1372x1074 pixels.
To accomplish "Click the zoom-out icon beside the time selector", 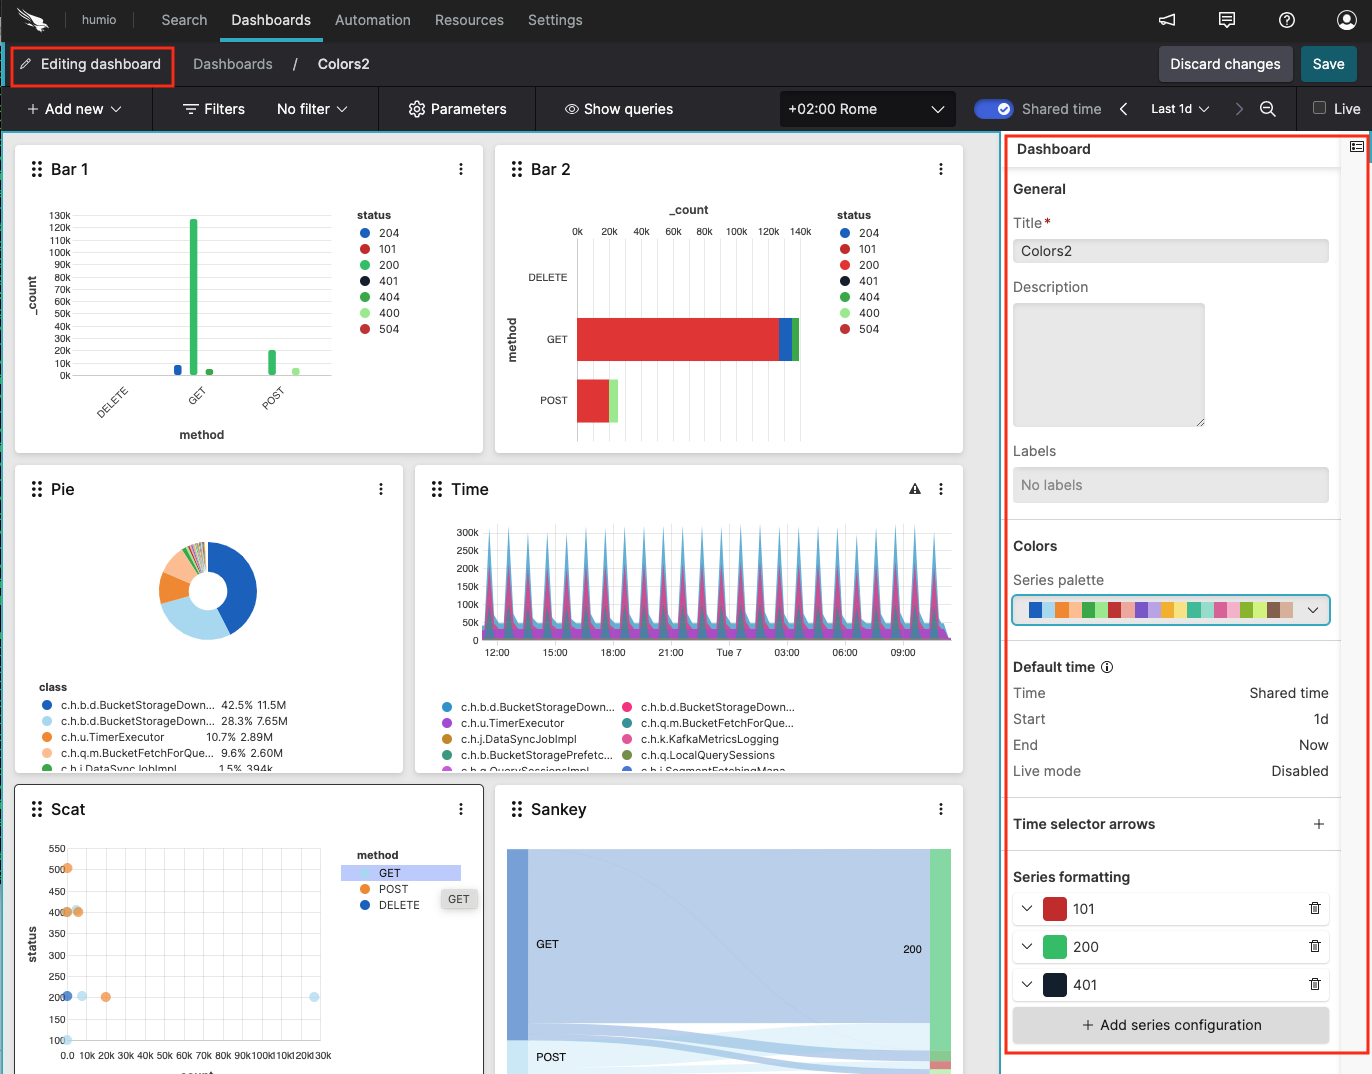I will click(x=1268, y=109).
